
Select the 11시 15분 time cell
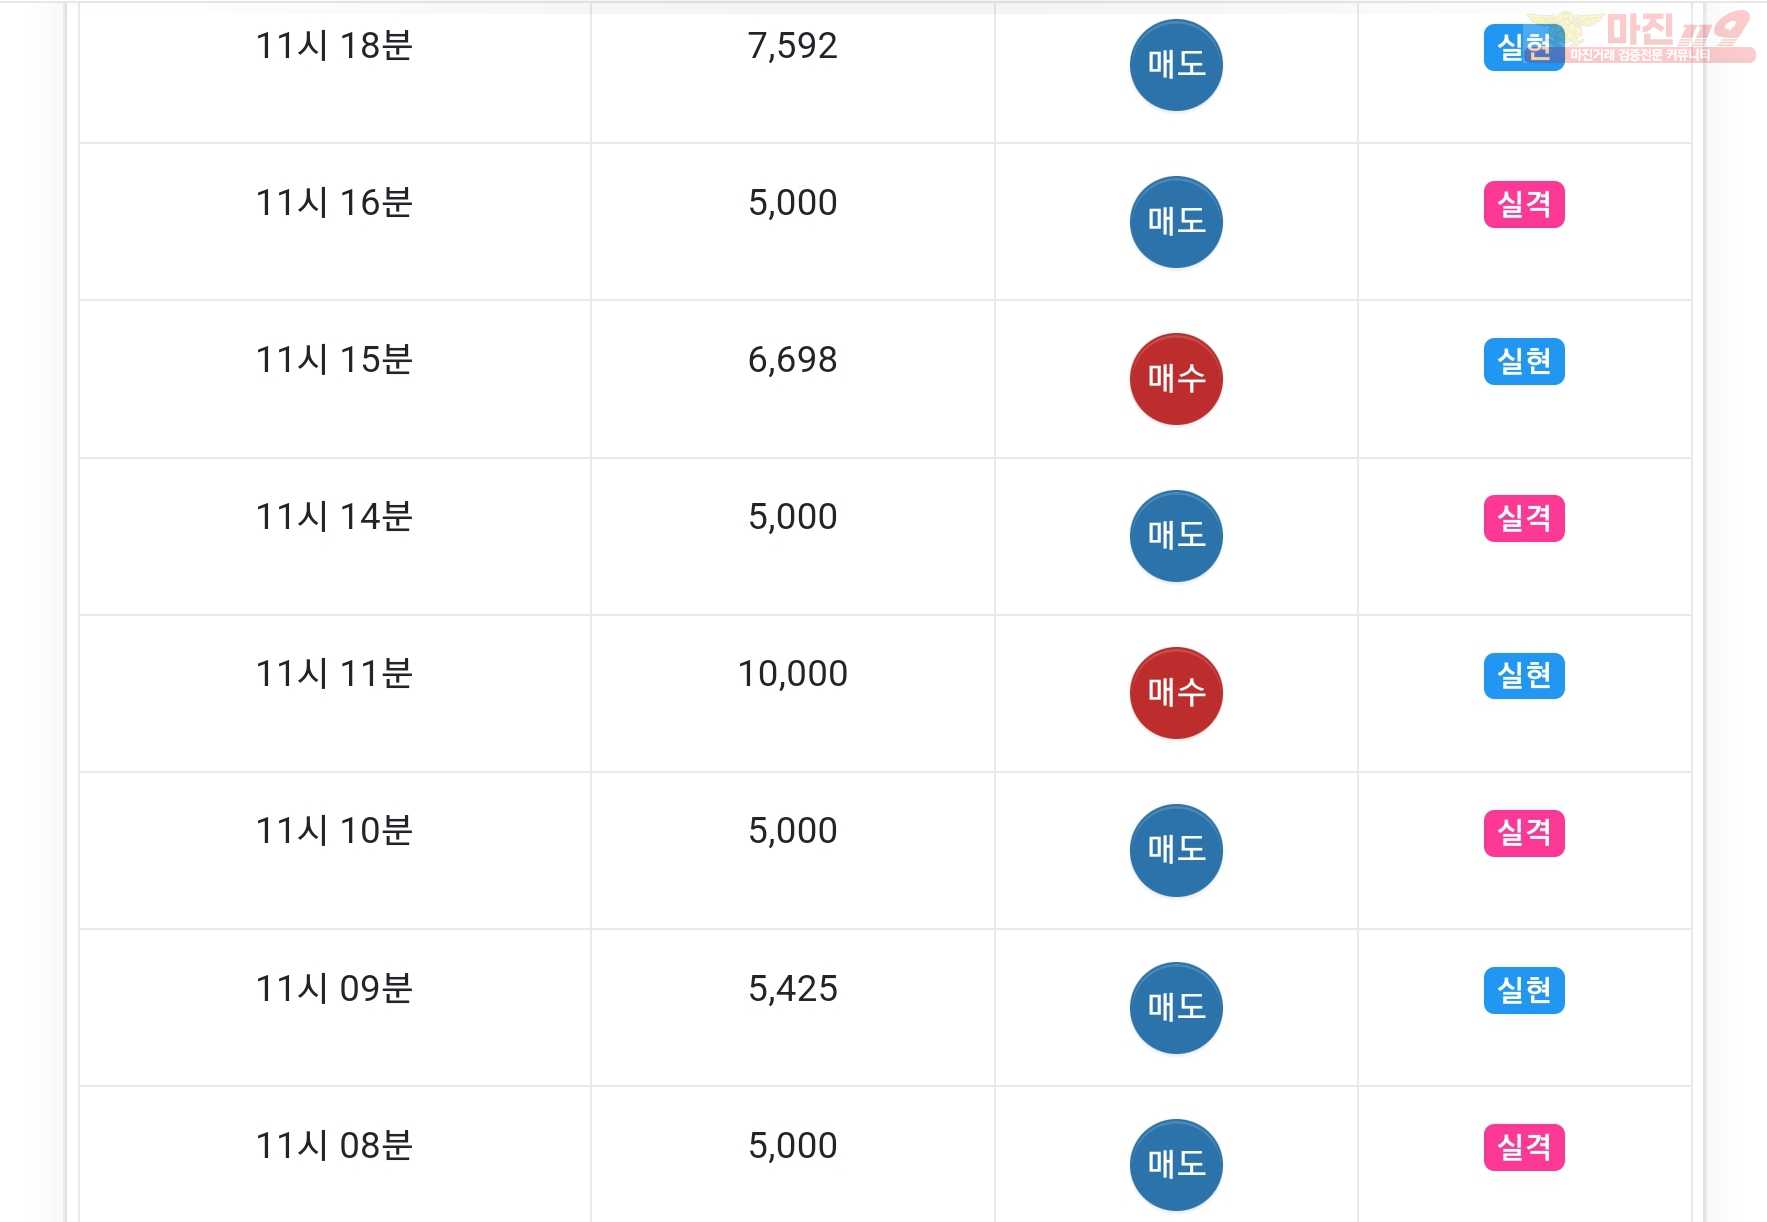click(x=335, y=379)
